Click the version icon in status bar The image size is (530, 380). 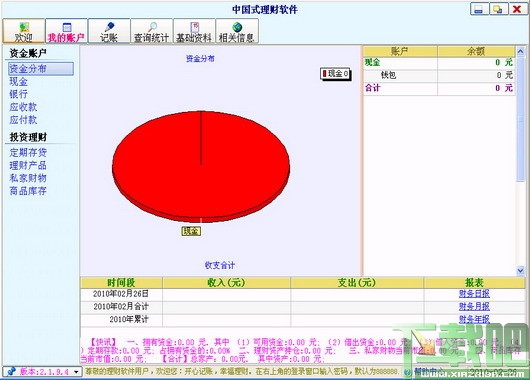click(x=11, y=372)
